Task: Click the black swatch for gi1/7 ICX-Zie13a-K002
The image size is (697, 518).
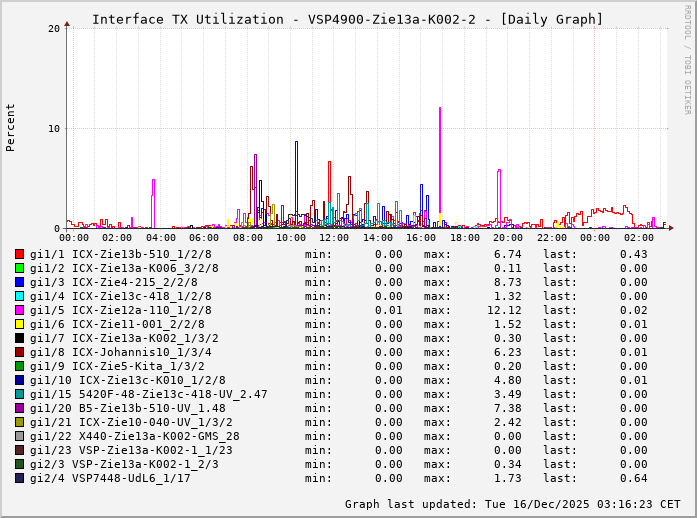Action: (19, 338)
